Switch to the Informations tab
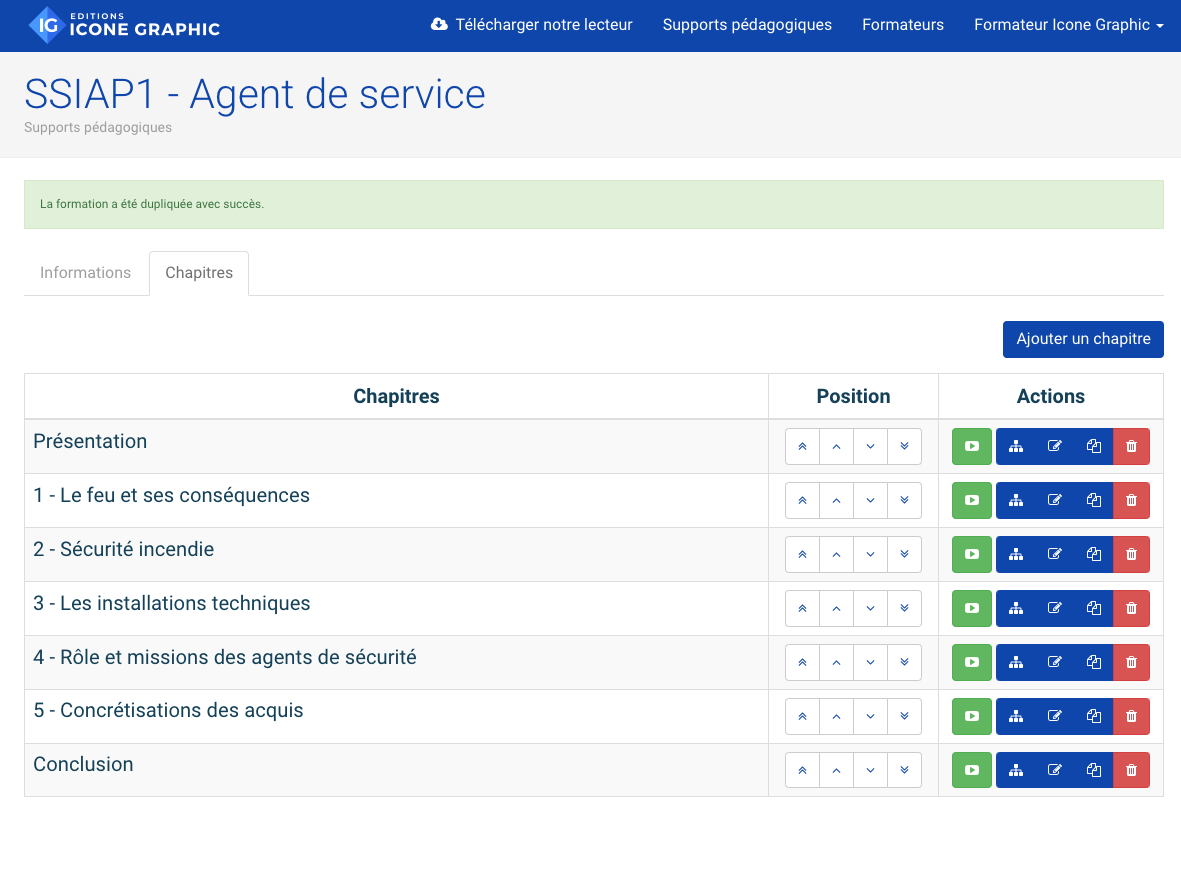 point(85,273)
